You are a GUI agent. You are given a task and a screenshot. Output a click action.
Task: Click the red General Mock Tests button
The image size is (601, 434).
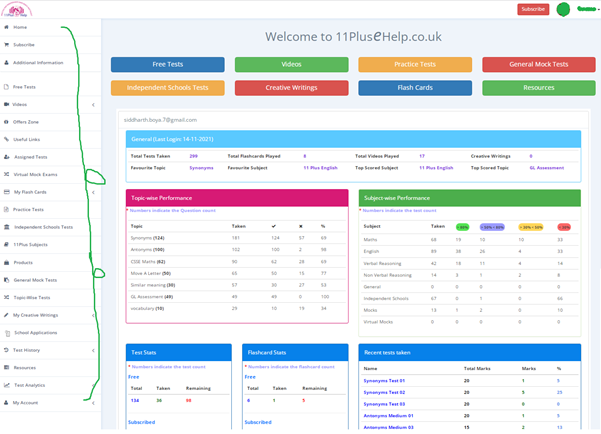pyautogui.click(x=539, y=64)
